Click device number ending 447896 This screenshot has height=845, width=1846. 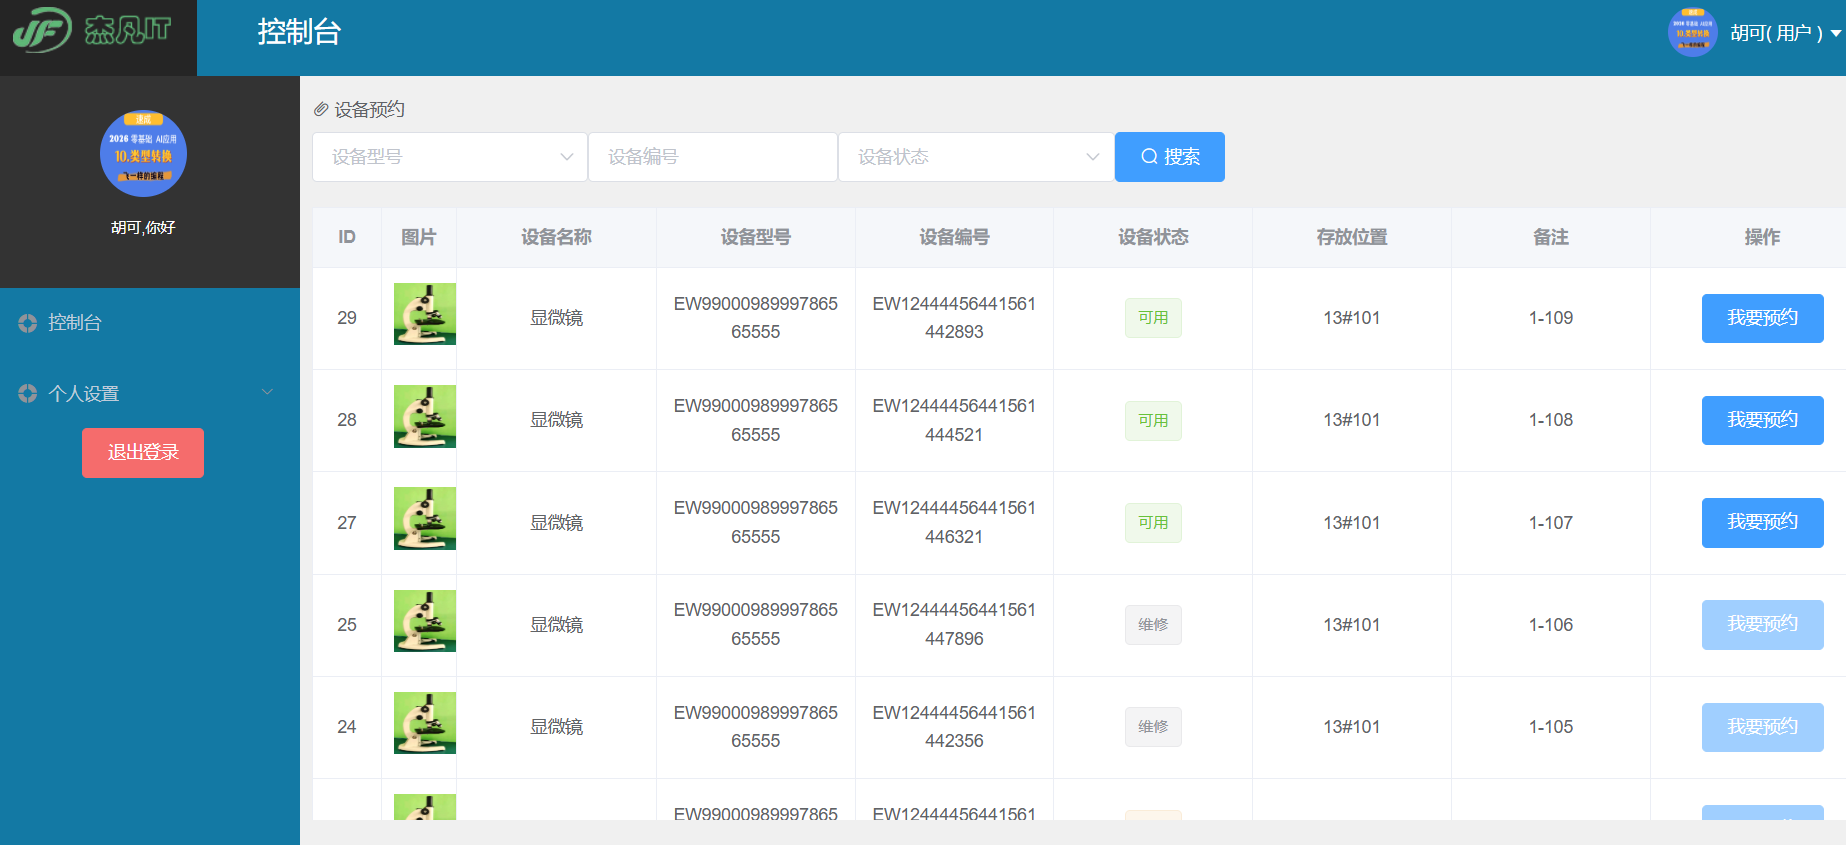[954, 624]
